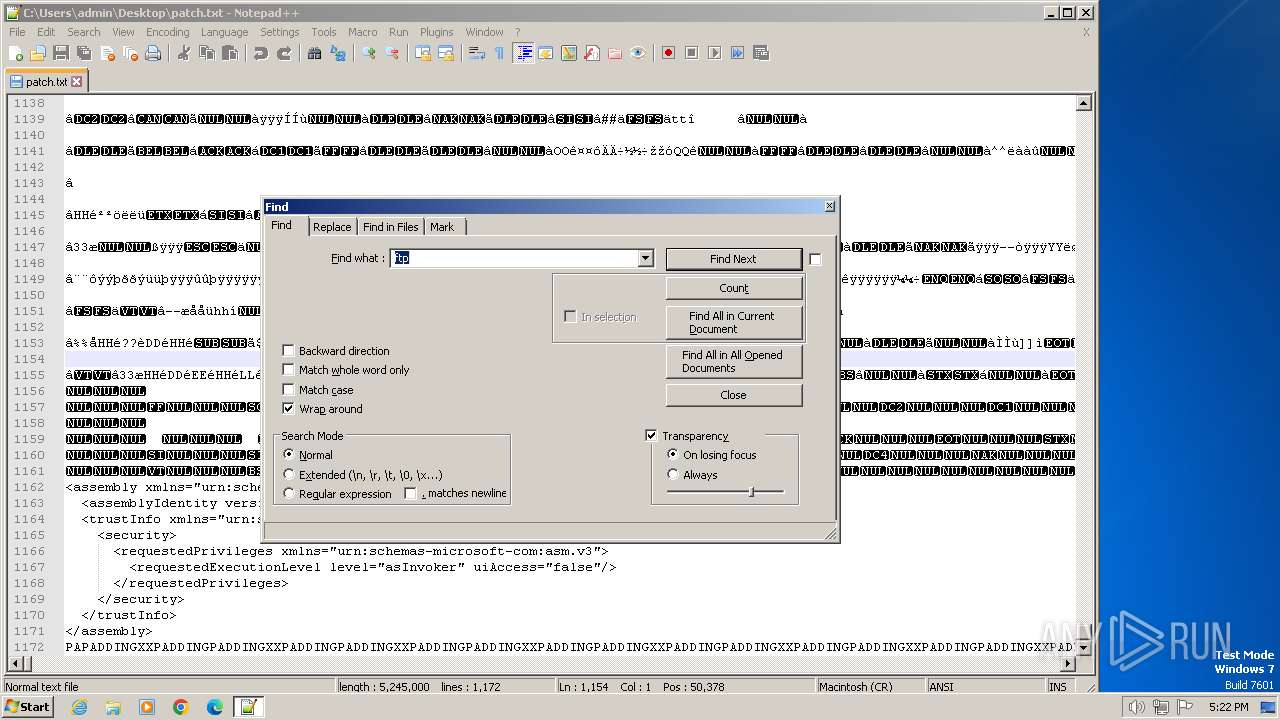Screen dimensions: 1280x720
Task: Cut the selection with the scissors icon
Action: click(183, 53)
